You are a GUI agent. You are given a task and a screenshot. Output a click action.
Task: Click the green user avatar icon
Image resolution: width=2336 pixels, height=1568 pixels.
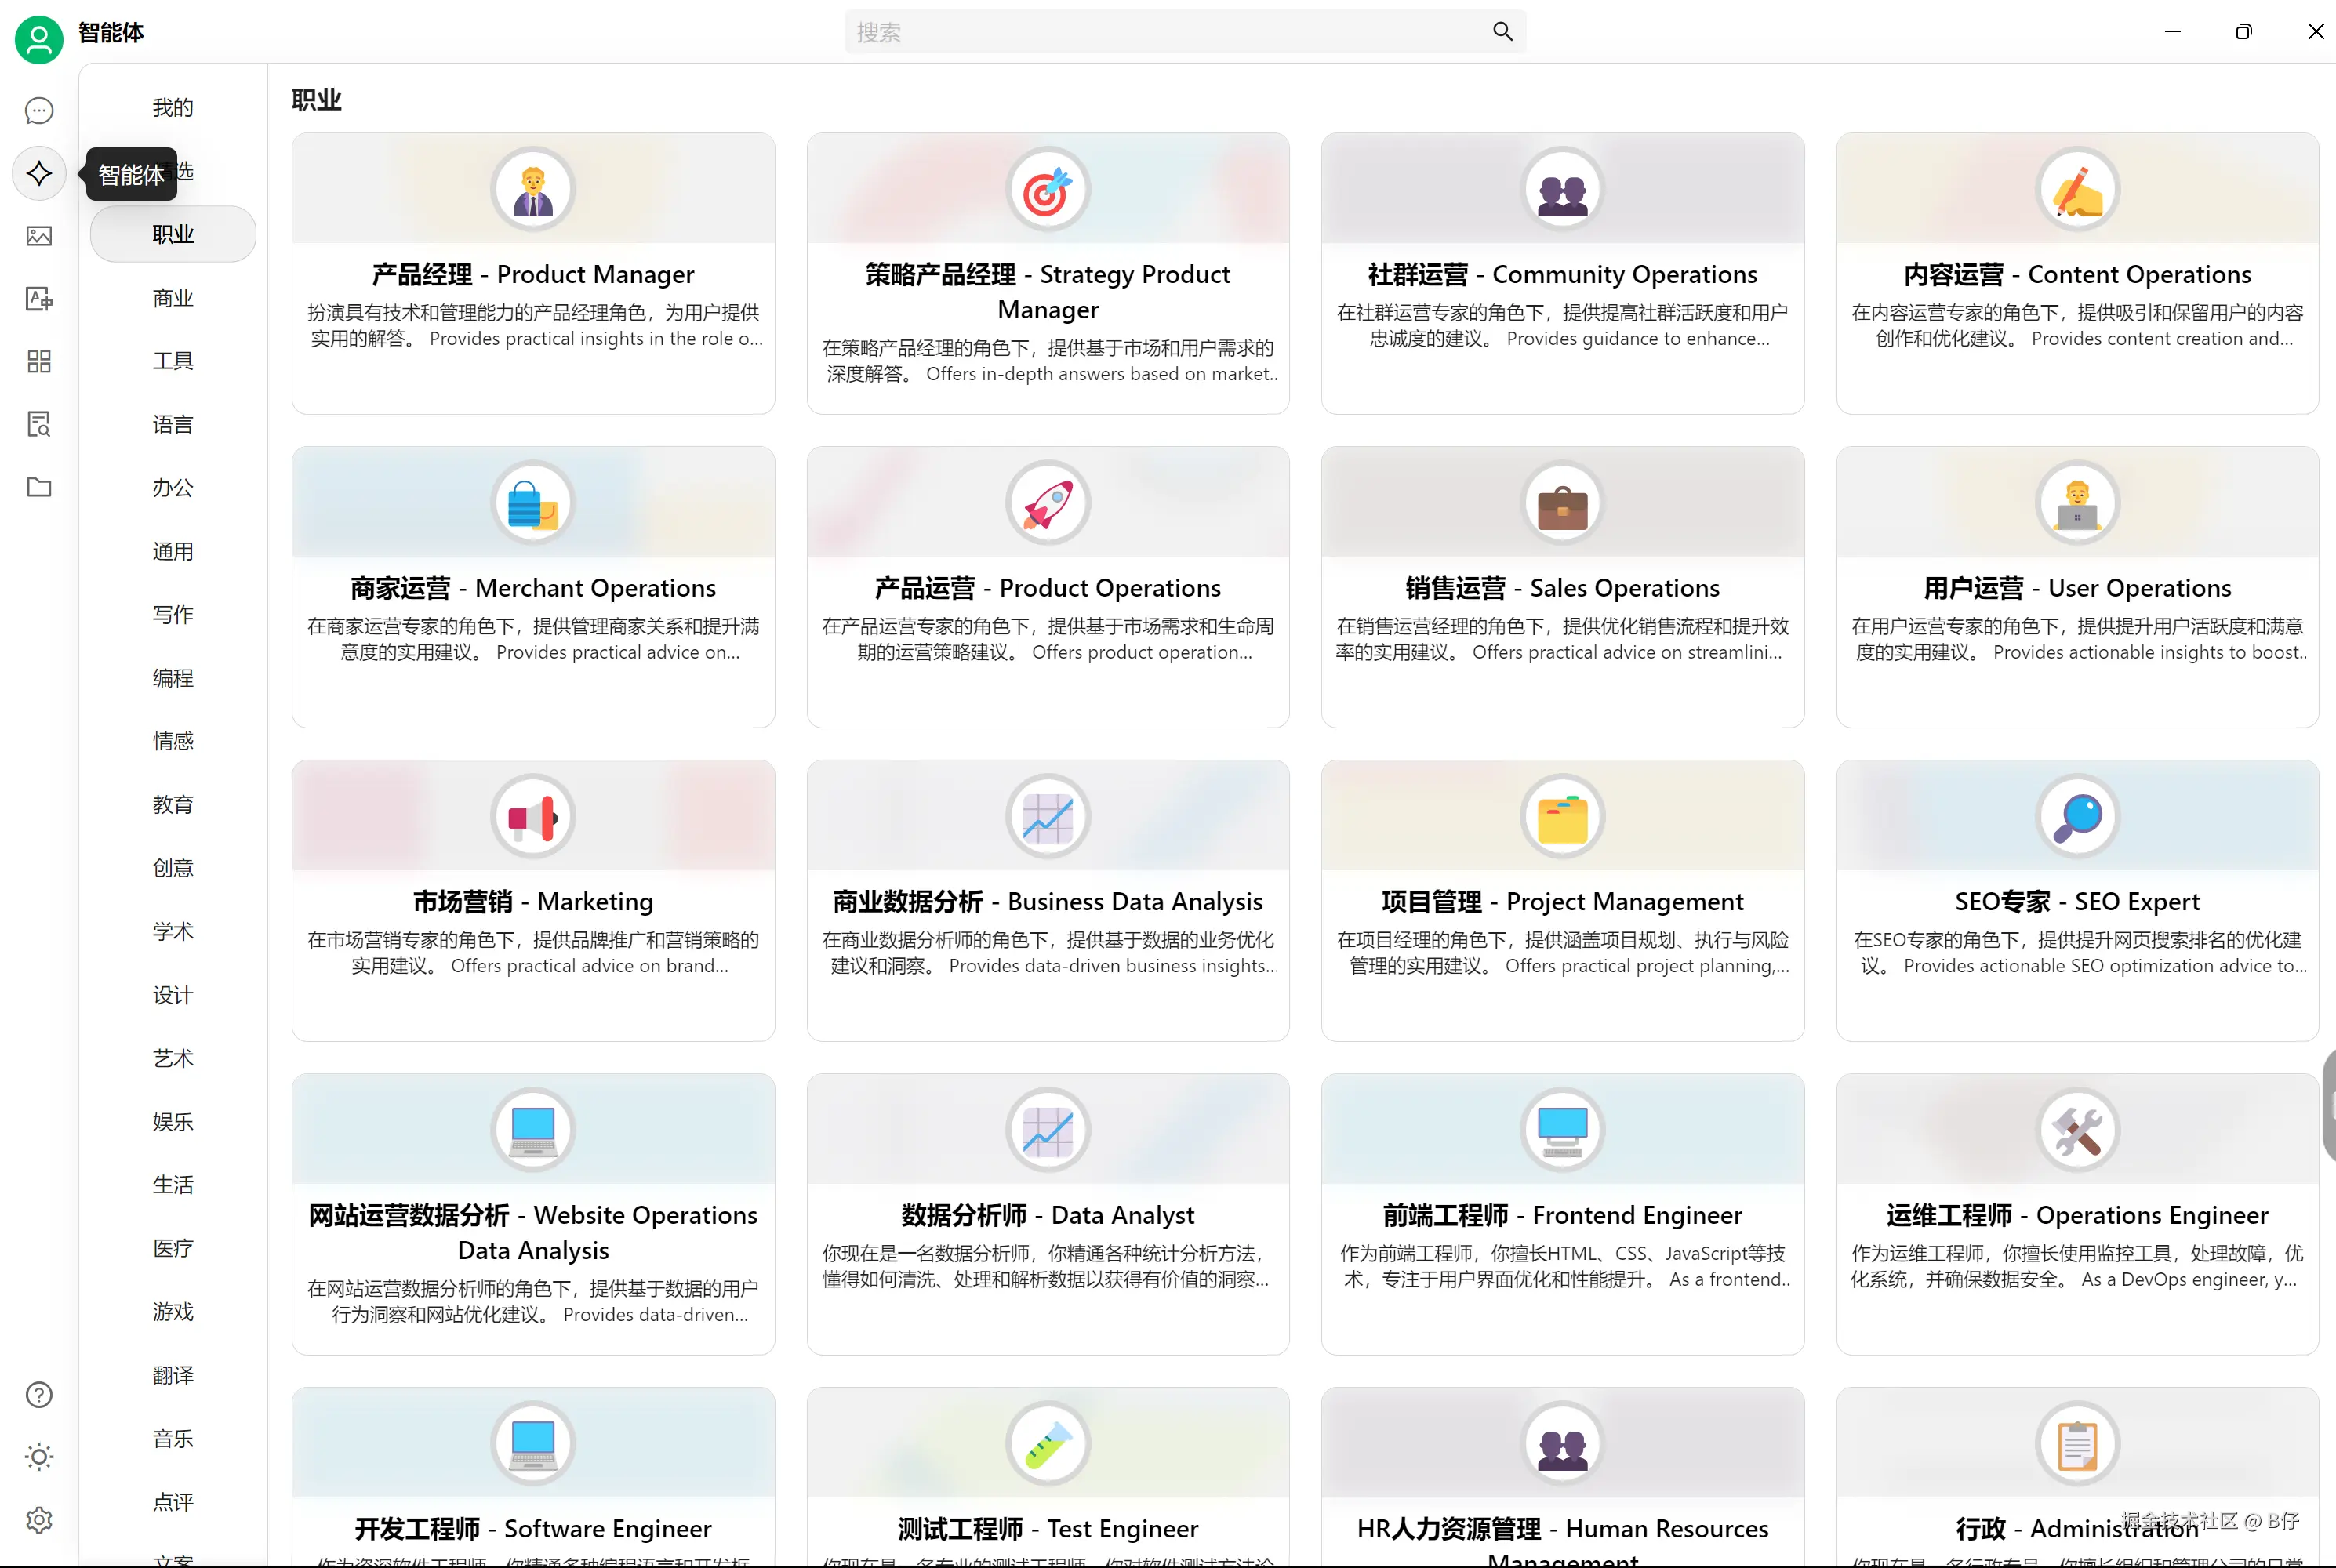tap(39, 39)
